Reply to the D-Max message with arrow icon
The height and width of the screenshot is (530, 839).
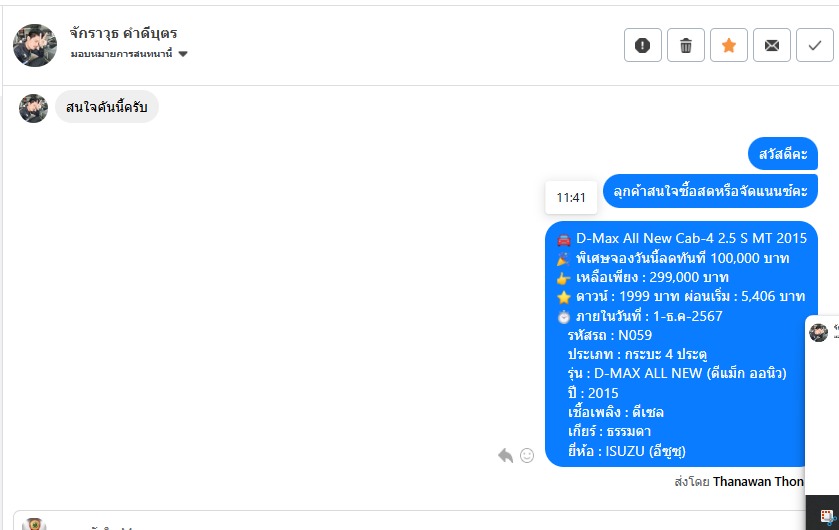coord(506,456)
